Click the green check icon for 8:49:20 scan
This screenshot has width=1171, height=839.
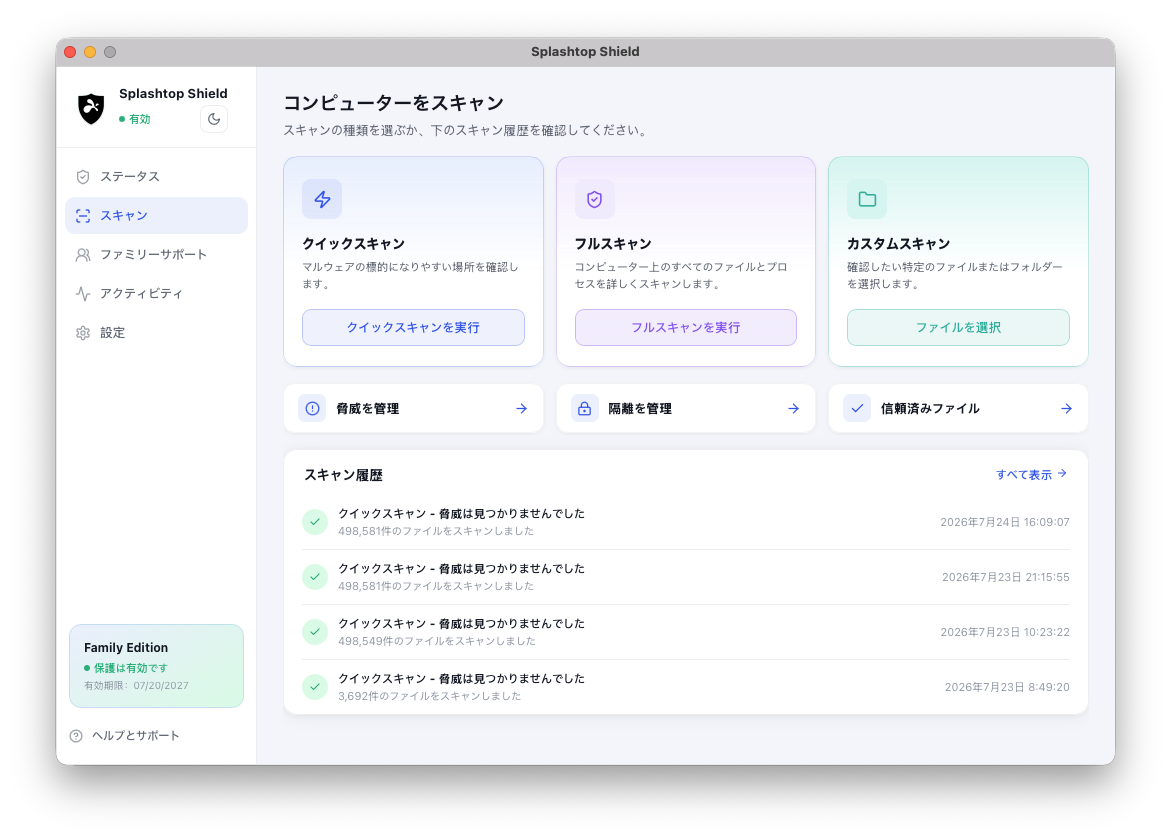coord(315,687)
